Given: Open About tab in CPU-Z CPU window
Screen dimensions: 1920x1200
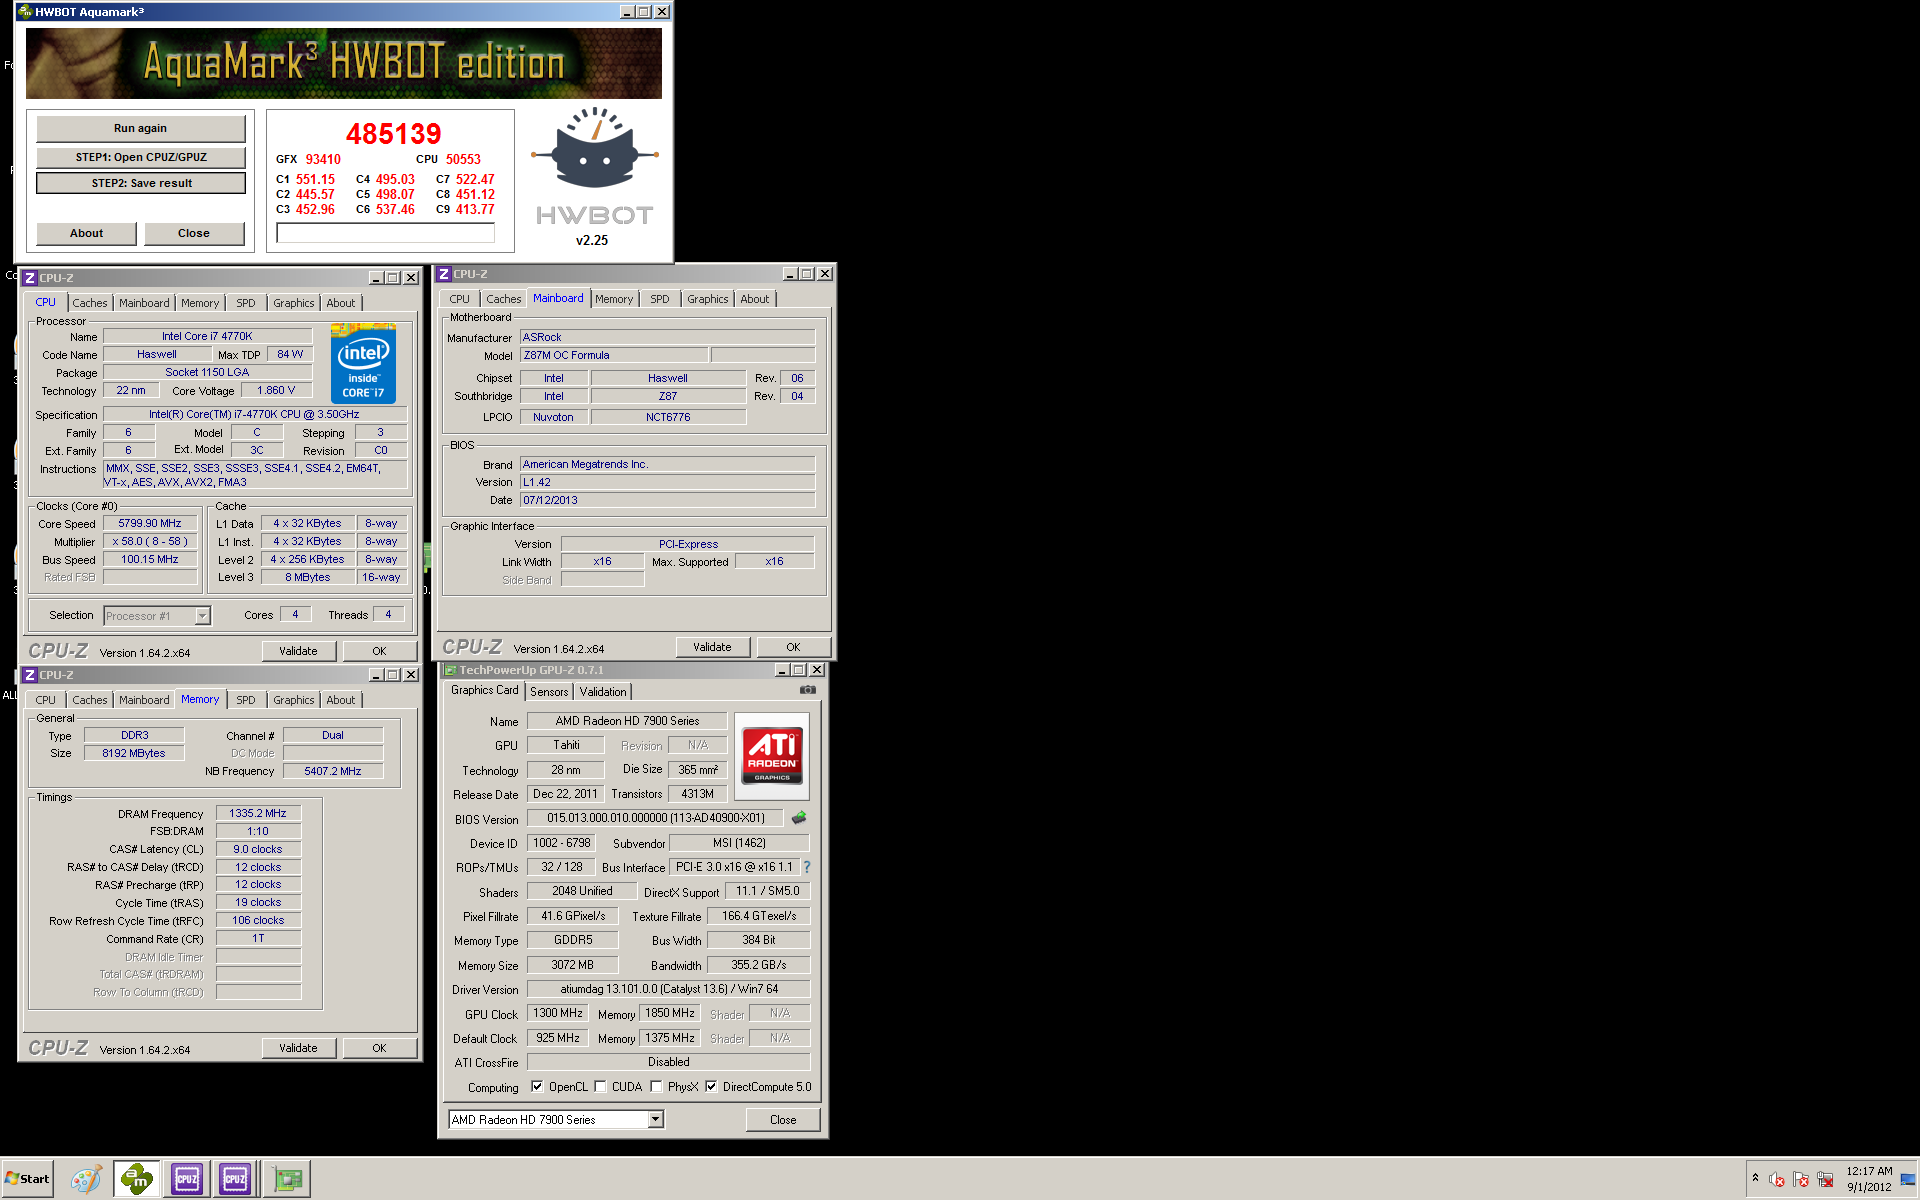Looking at the screenshot, I should point(341,303).
